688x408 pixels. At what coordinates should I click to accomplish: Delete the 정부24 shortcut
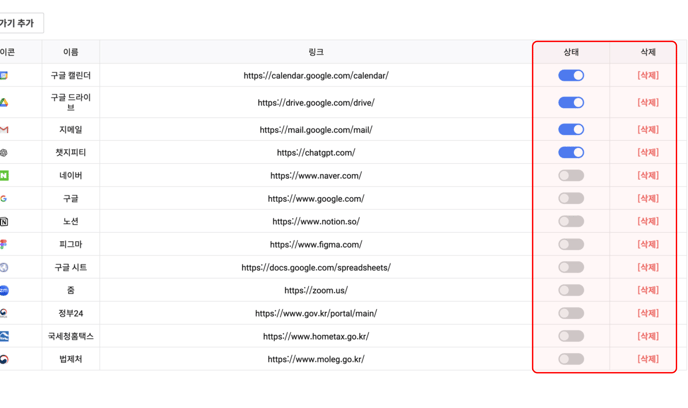click(x=648, y=313)
